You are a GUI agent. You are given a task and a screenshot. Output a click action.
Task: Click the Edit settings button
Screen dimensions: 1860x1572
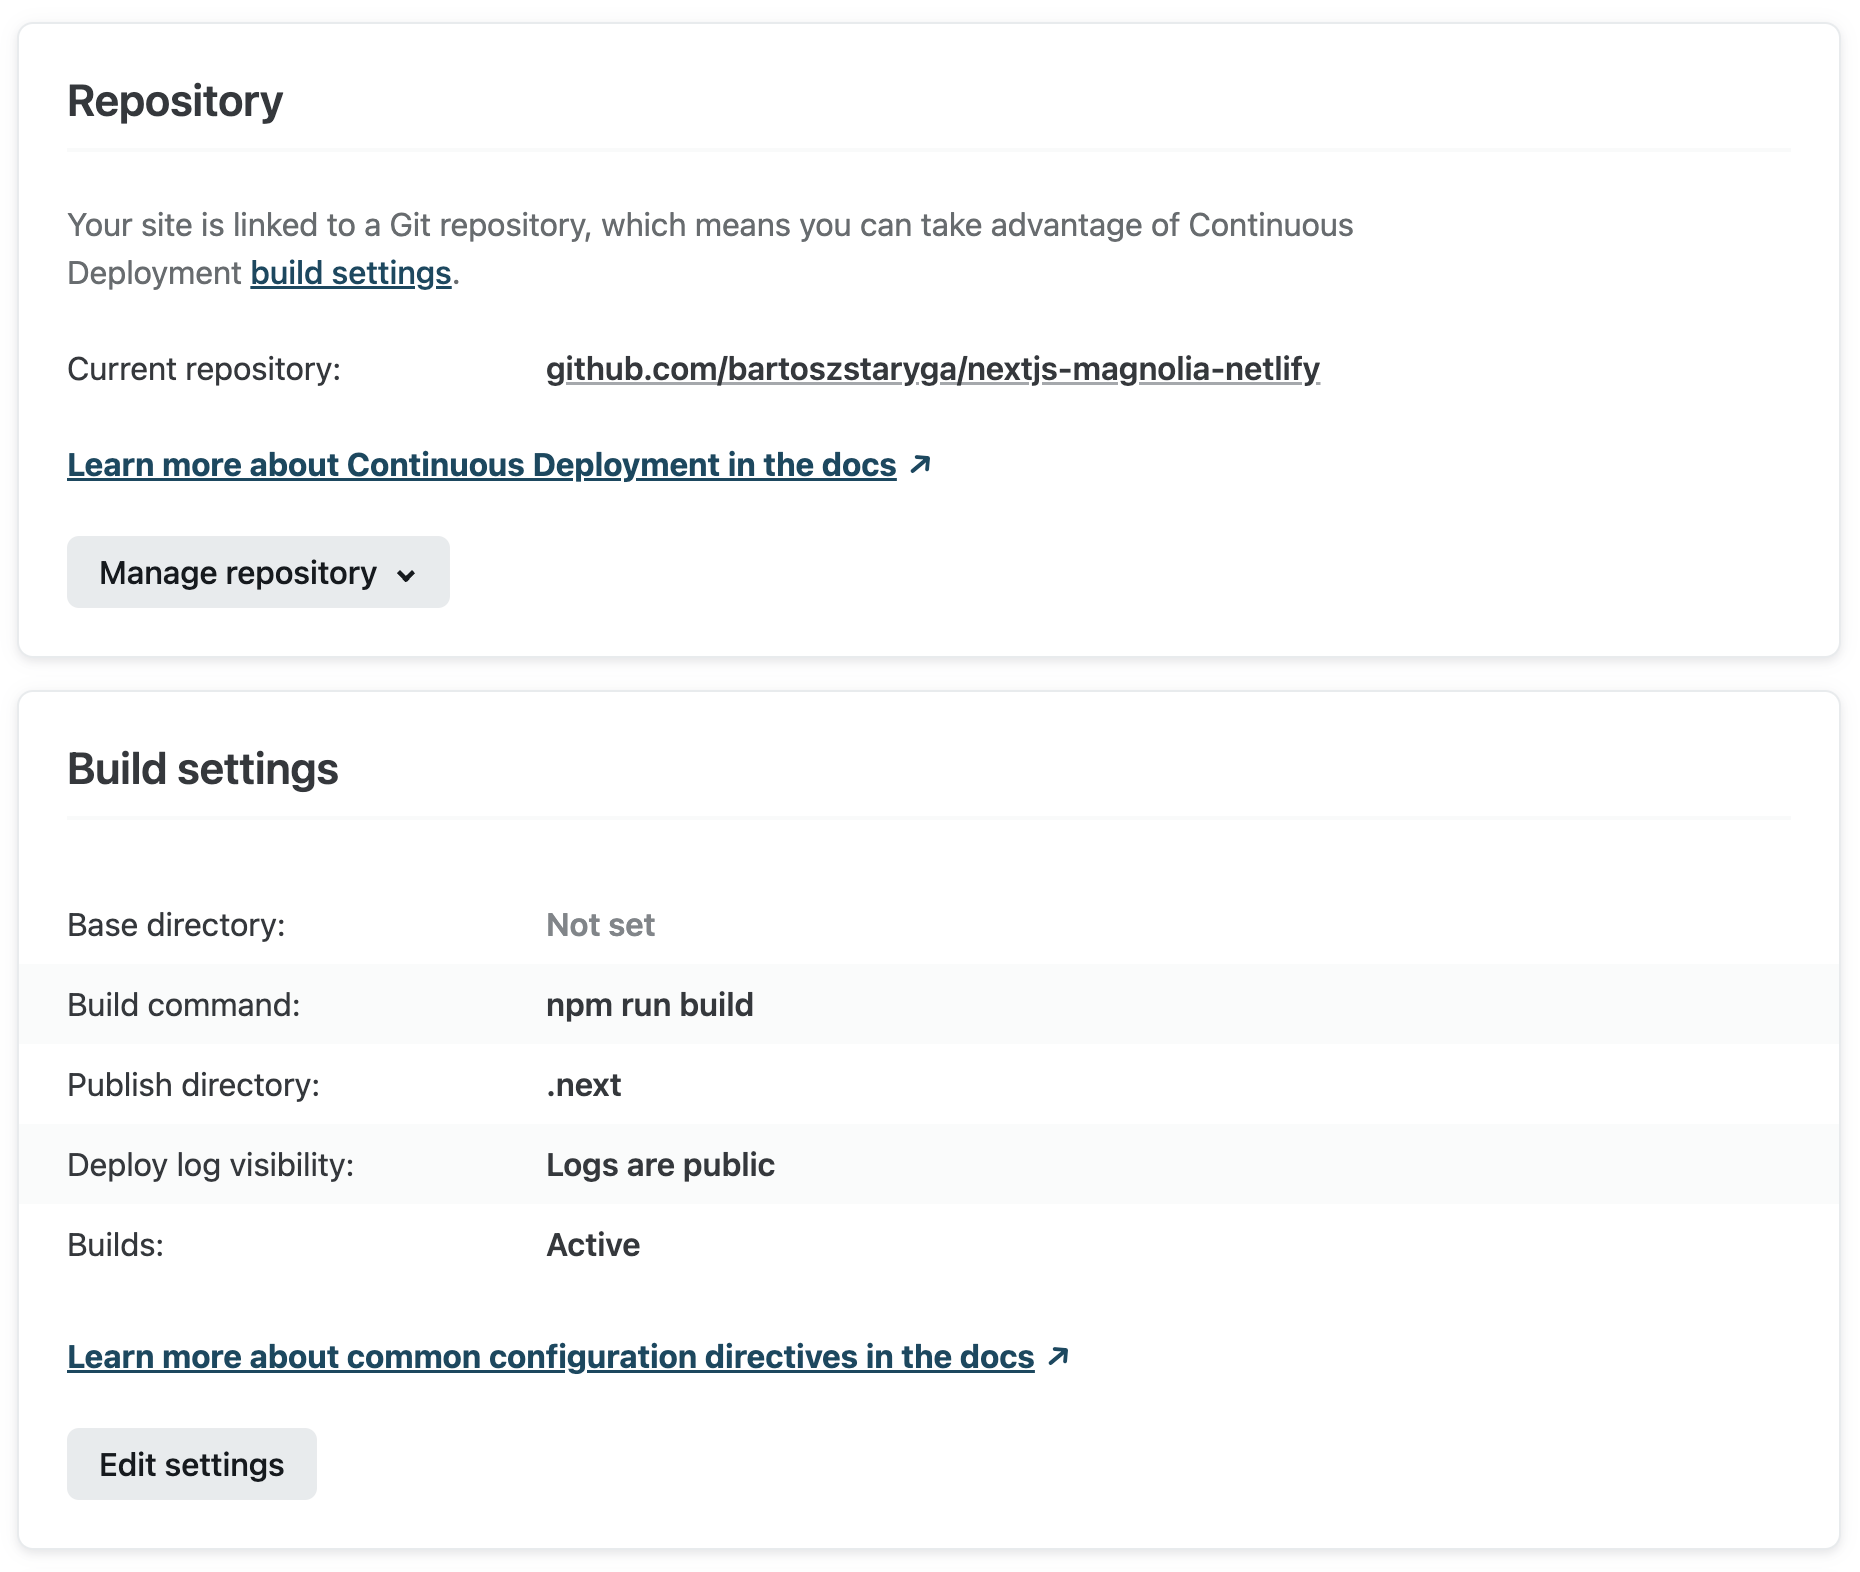(x=192, y=1465)
